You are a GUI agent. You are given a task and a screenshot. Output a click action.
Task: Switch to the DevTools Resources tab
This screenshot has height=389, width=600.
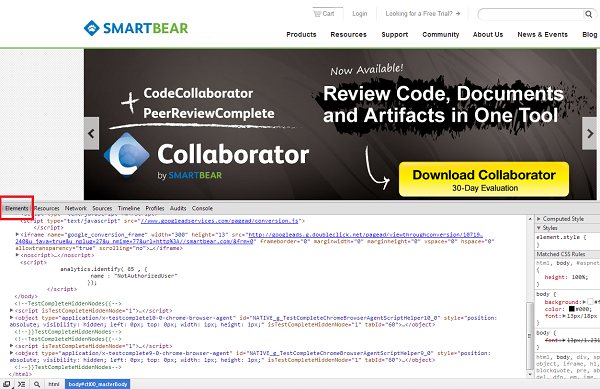click(x=47, y=208)
